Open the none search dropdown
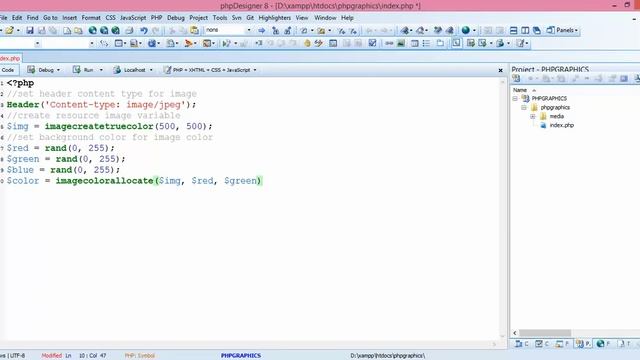Viewport: 640px width, 360px height. pos(249,30)
